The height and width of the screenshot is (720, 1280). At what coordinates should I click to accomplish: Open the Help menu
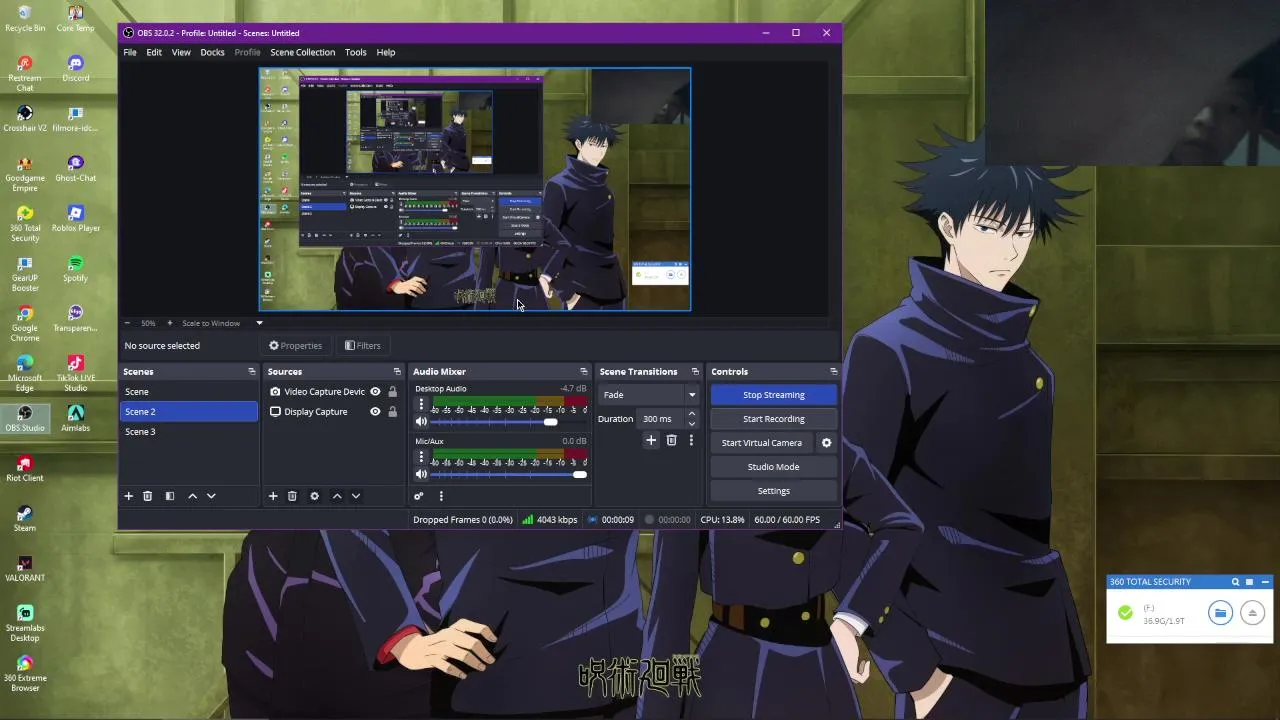(x=386, y=52)
